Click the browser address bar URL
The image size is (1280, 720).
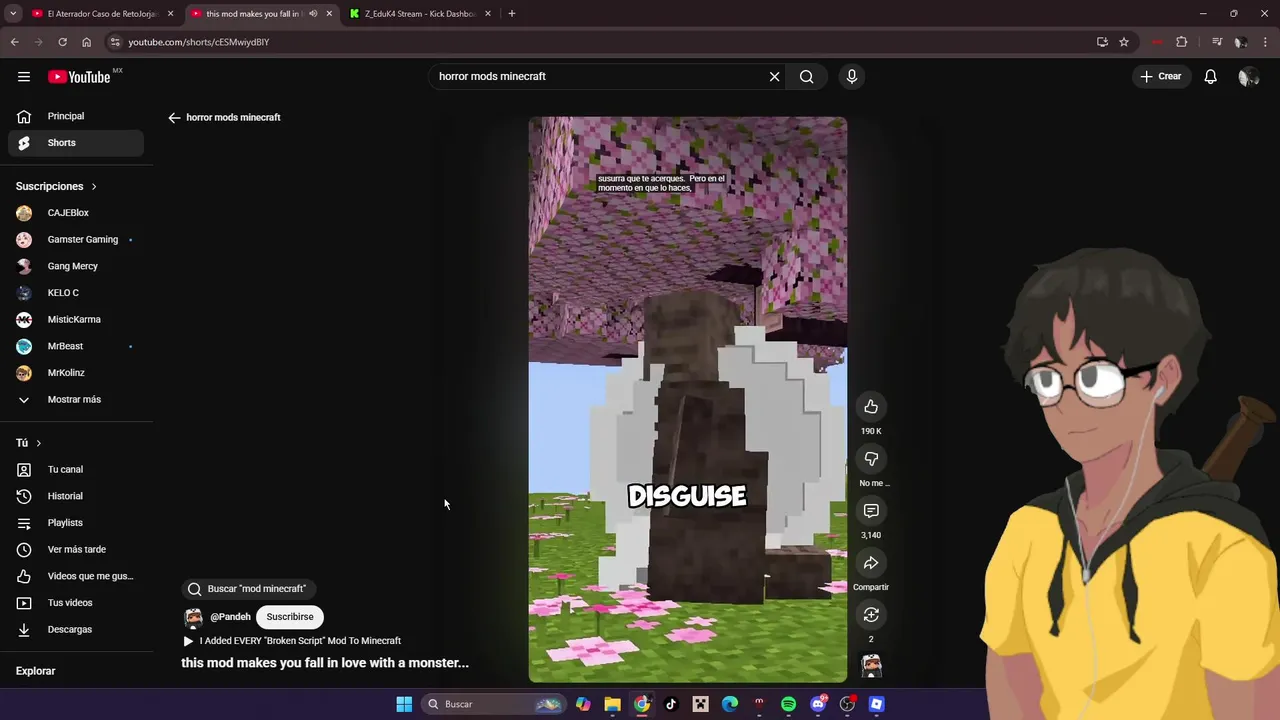click(198, 42)
